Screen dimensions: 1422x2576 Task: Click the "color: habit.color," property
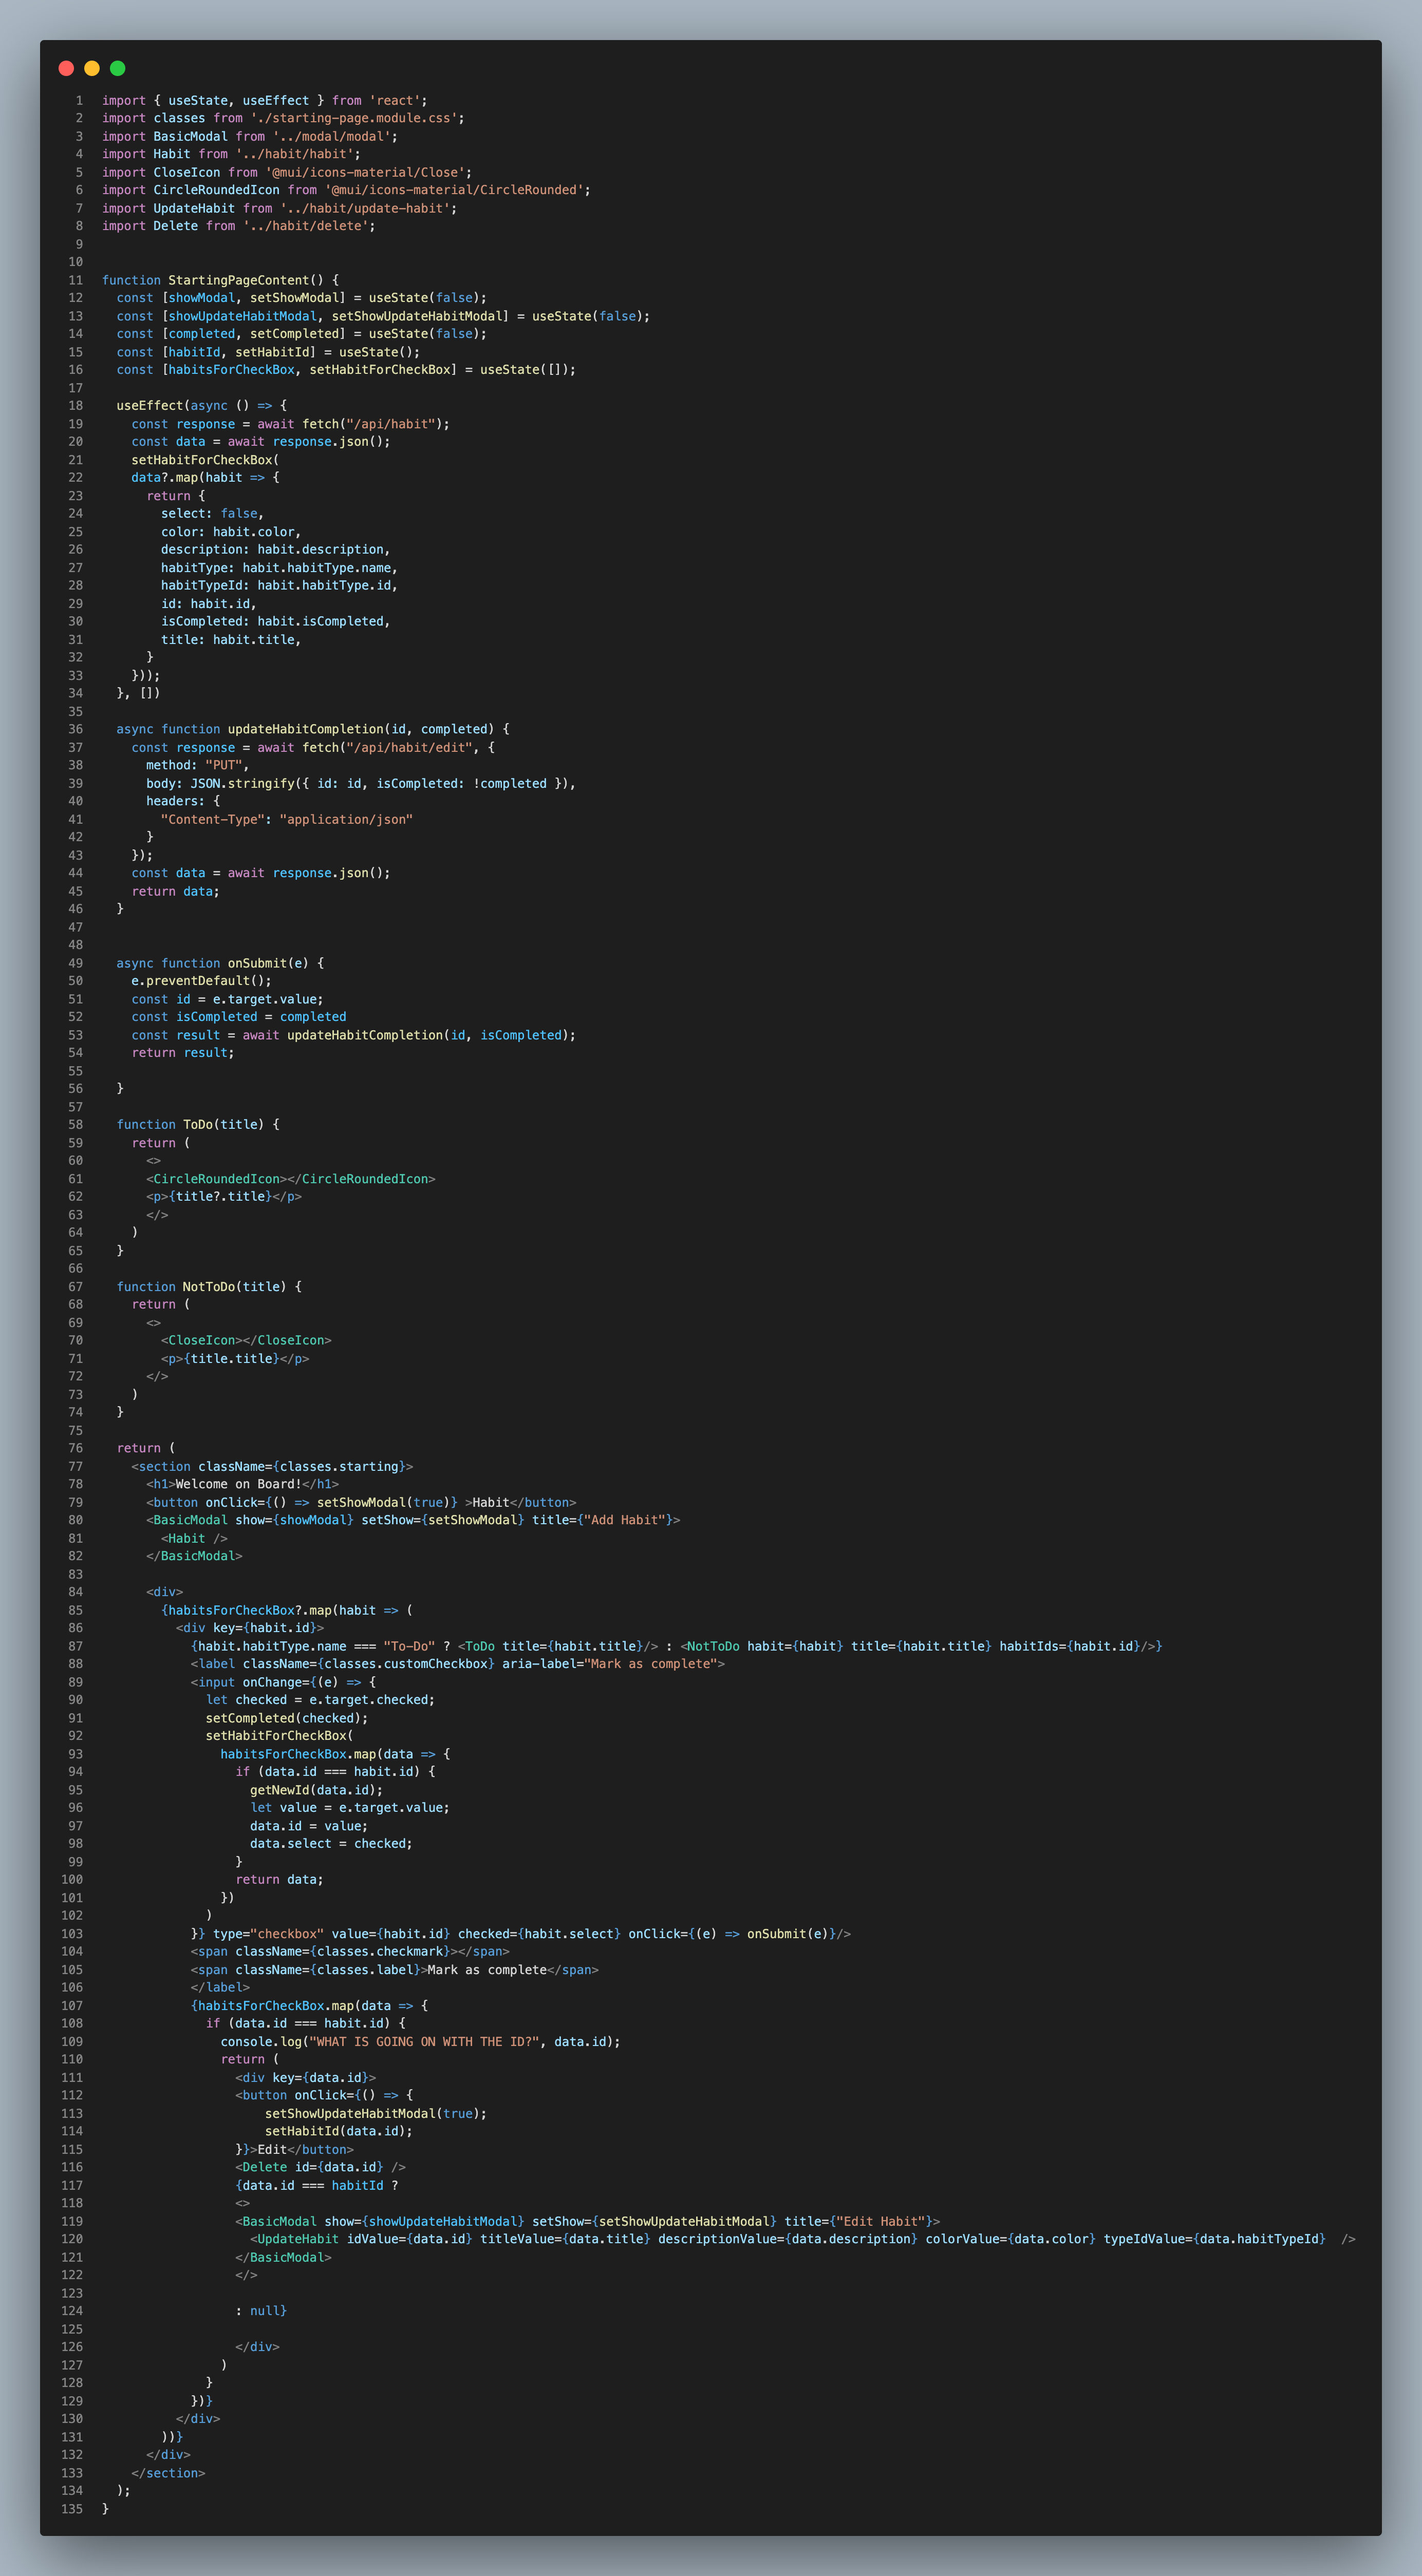tap(231, 533)
